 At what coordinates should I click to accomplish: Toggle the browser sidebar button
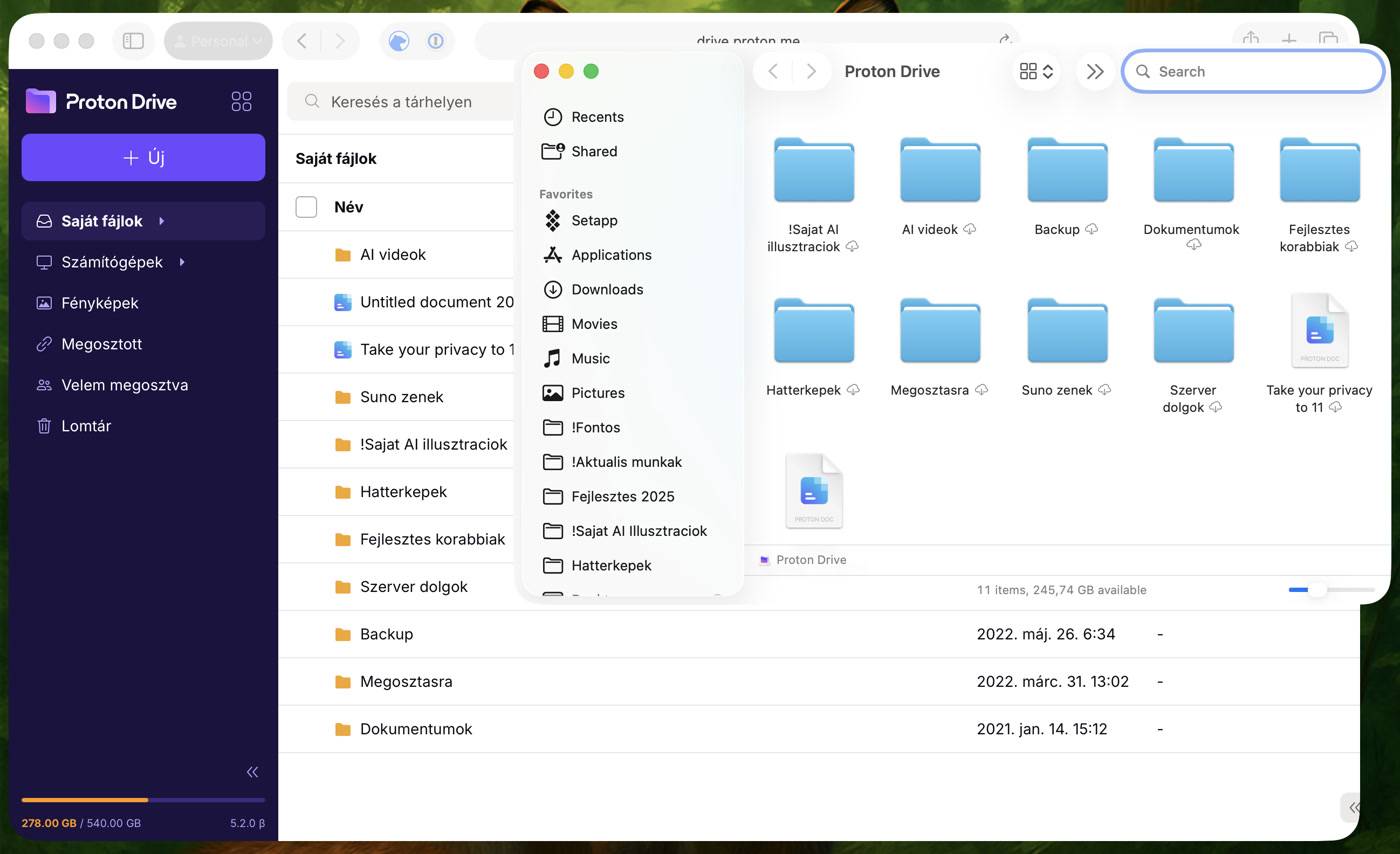(133, 41)
